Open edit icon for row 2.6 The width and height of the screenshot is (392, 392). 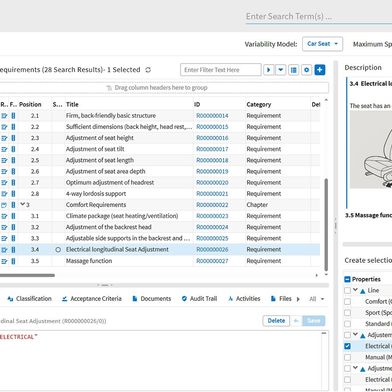pyautogui.click(x=4, y=171)
